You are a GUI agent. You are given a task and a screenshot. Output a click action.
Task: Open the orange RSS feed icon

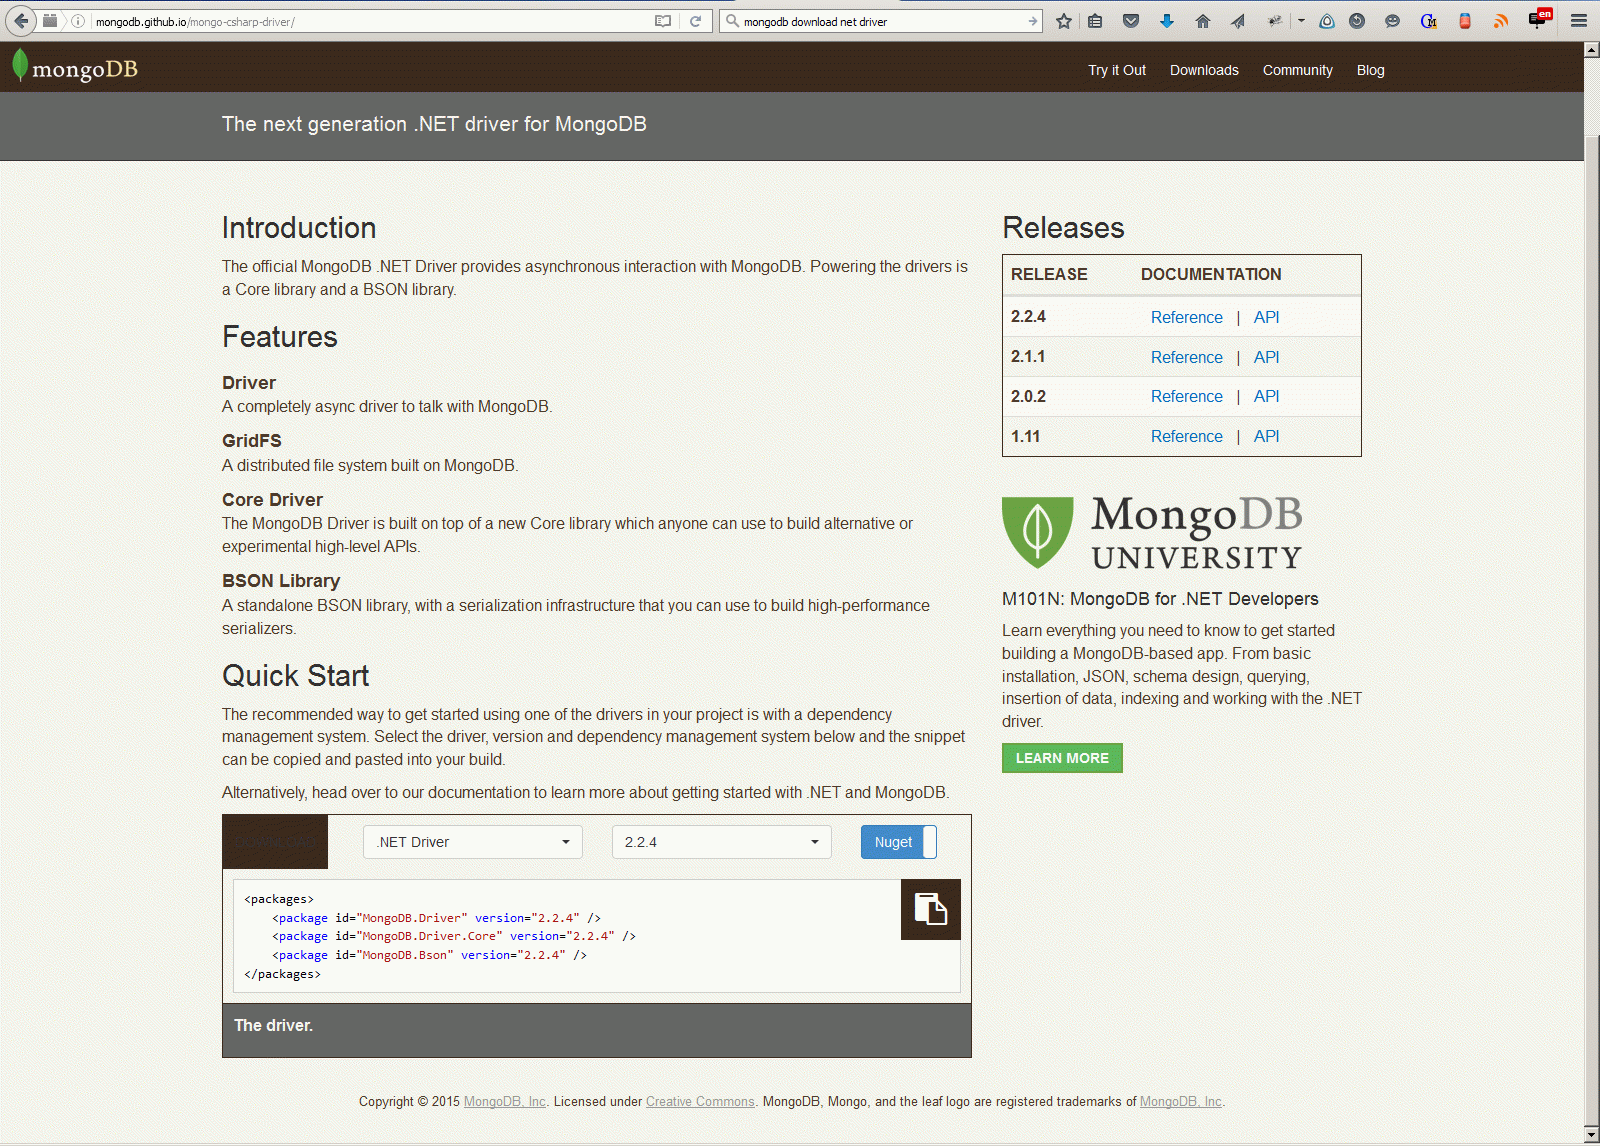point(1501,21)
